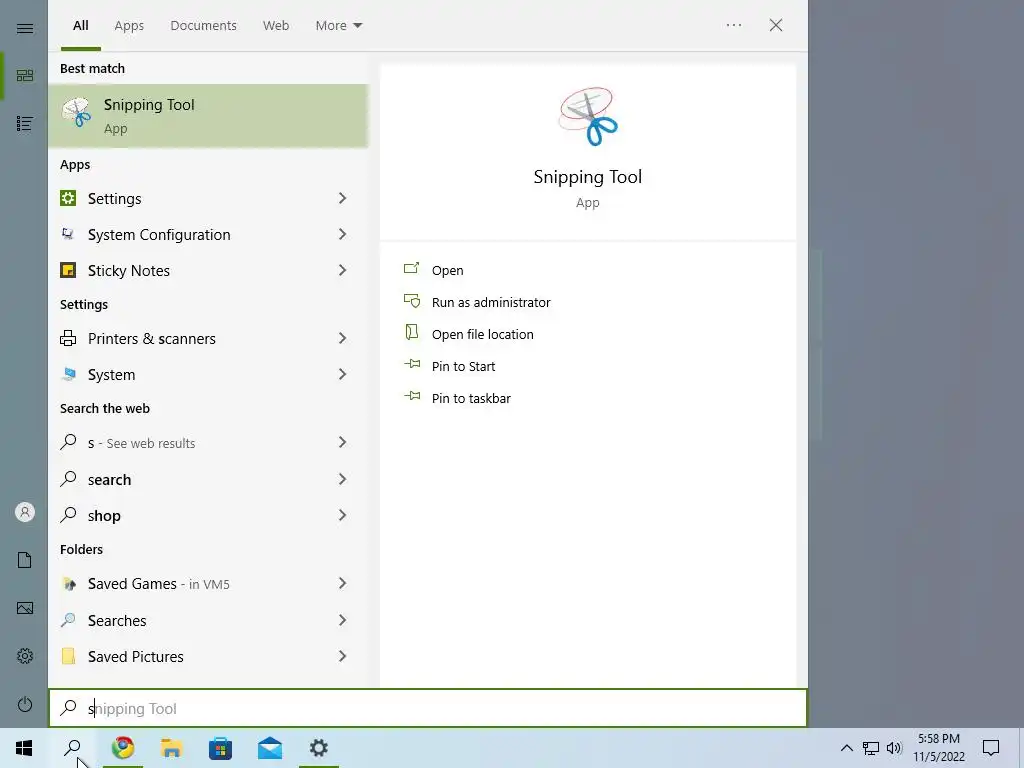Open the three-dot options menu in search
The height and width of the screenshot is (768, 1024).
(x=734, y=25)
